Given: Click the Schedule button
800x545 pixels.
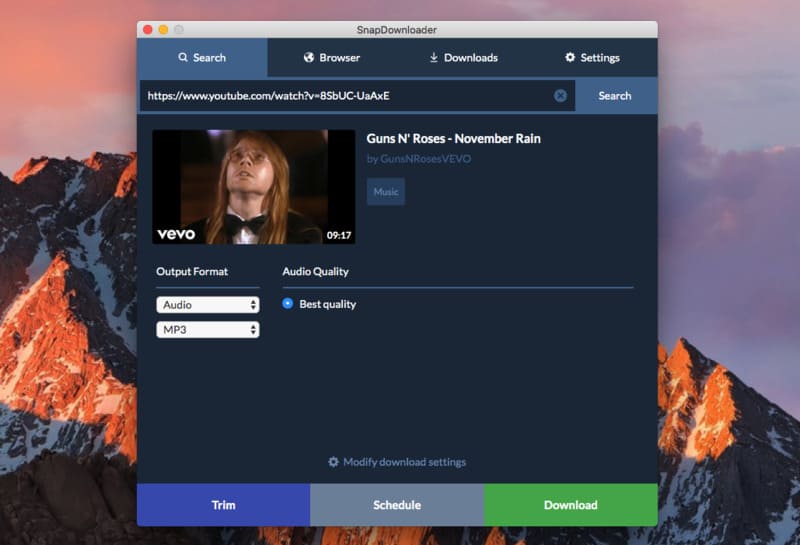Looking at the screenshot, I should pyautogui.click(x=397, y=505).
